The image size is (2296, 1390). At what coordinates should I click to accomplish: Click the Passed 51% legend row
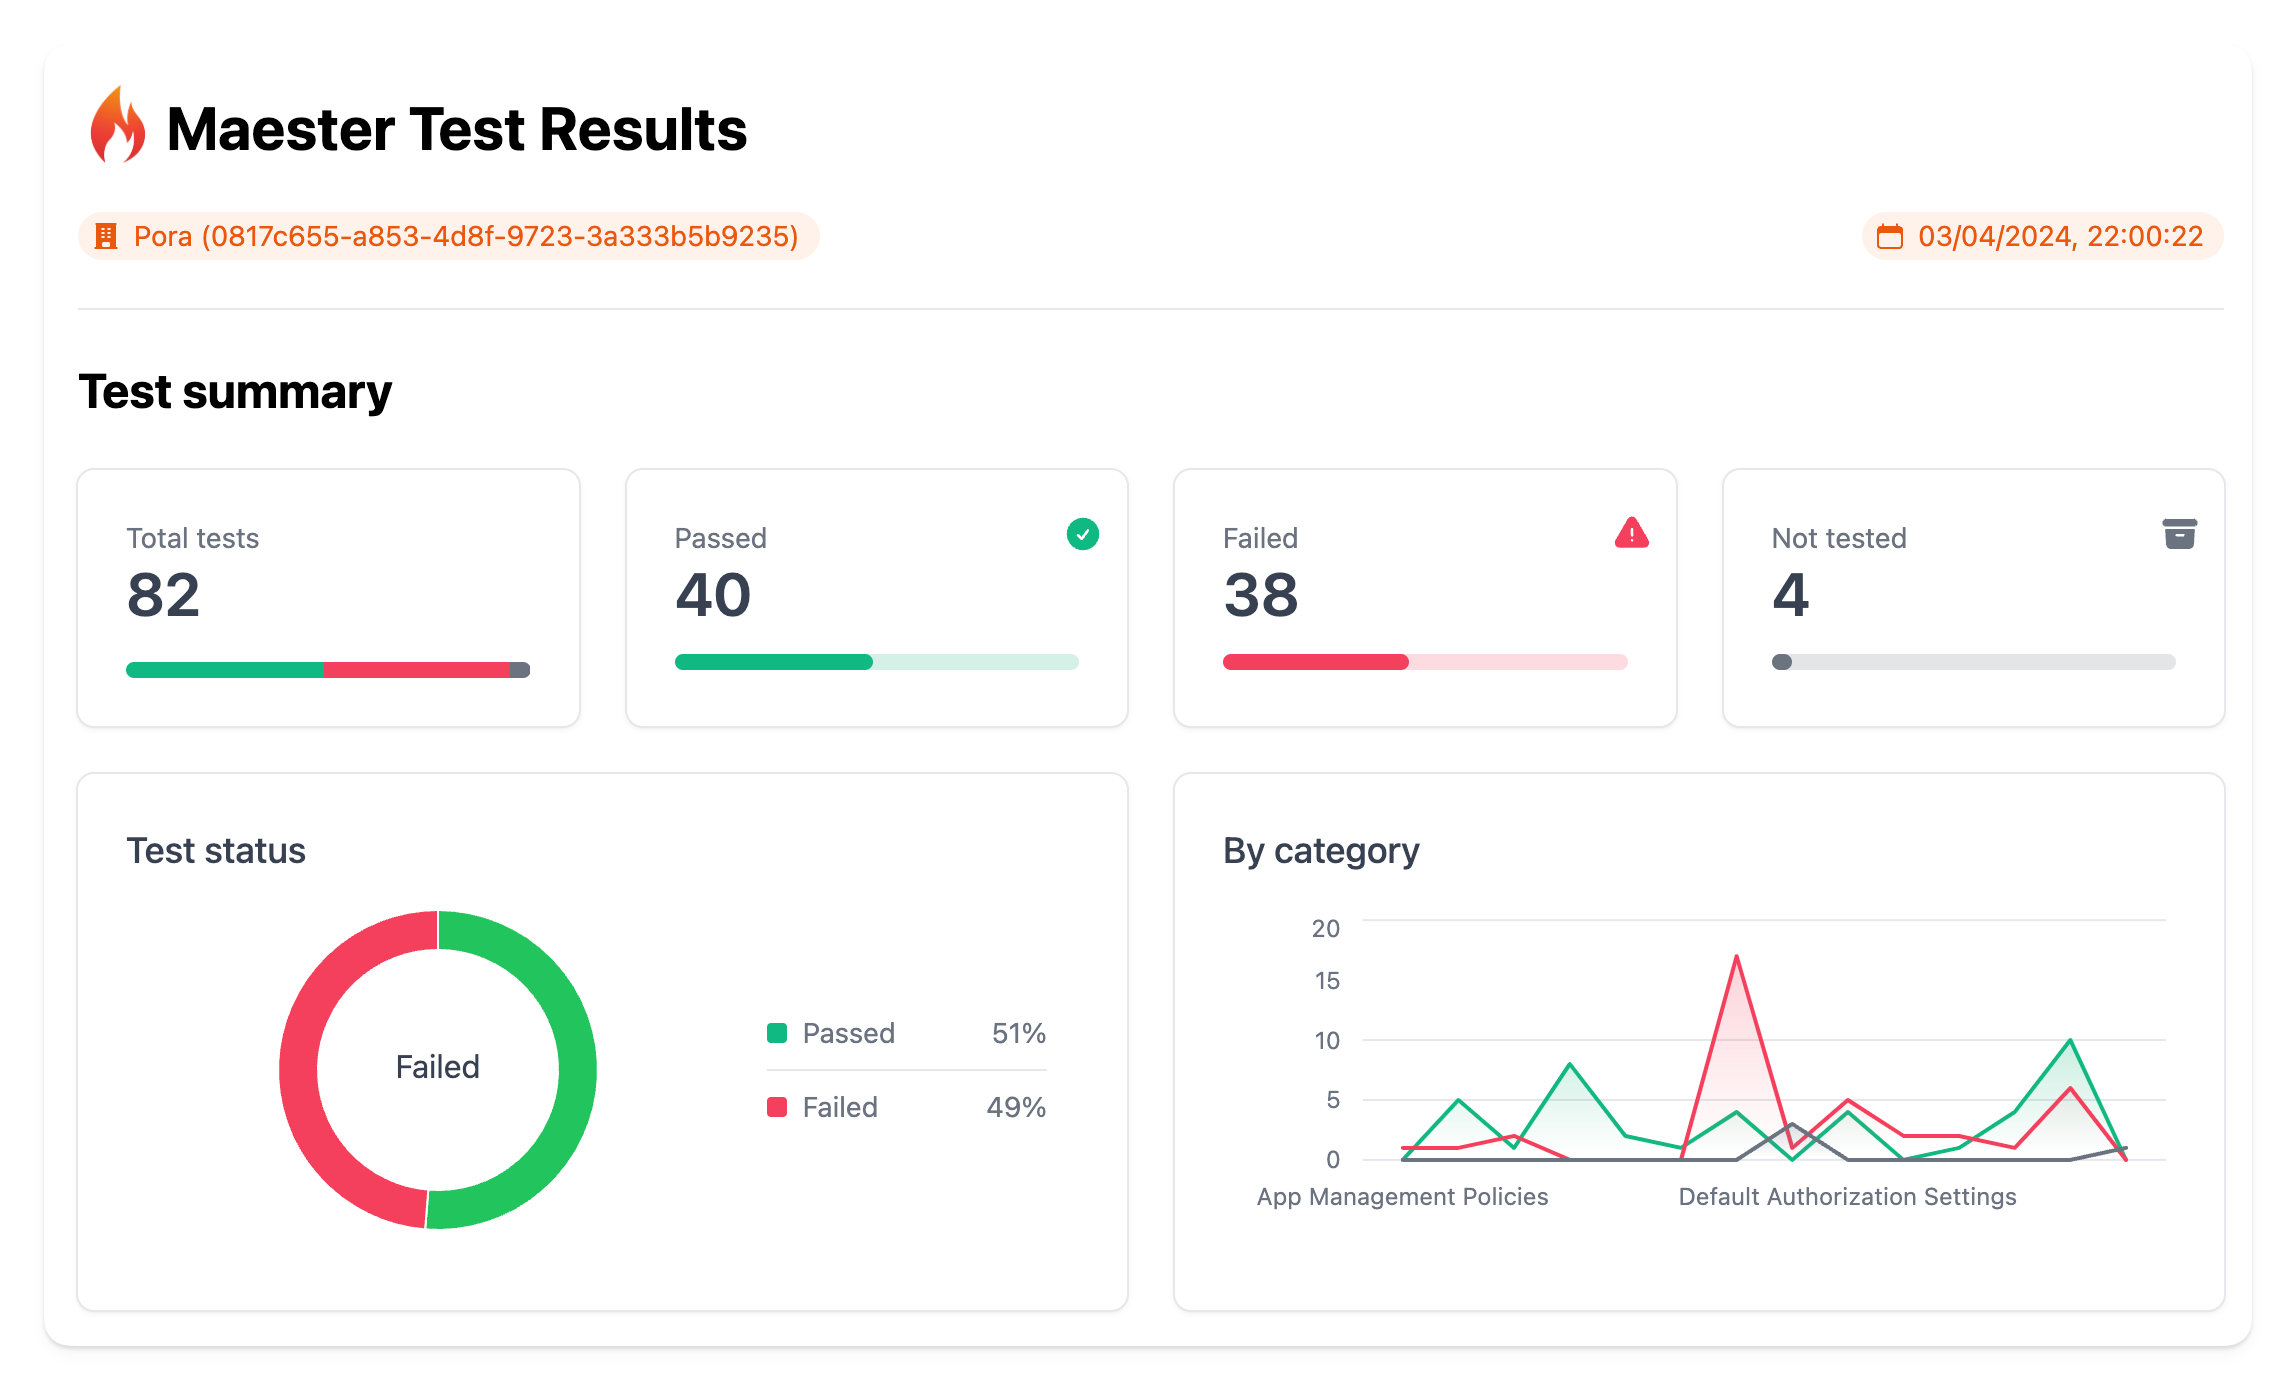[x=905, y=1033]
